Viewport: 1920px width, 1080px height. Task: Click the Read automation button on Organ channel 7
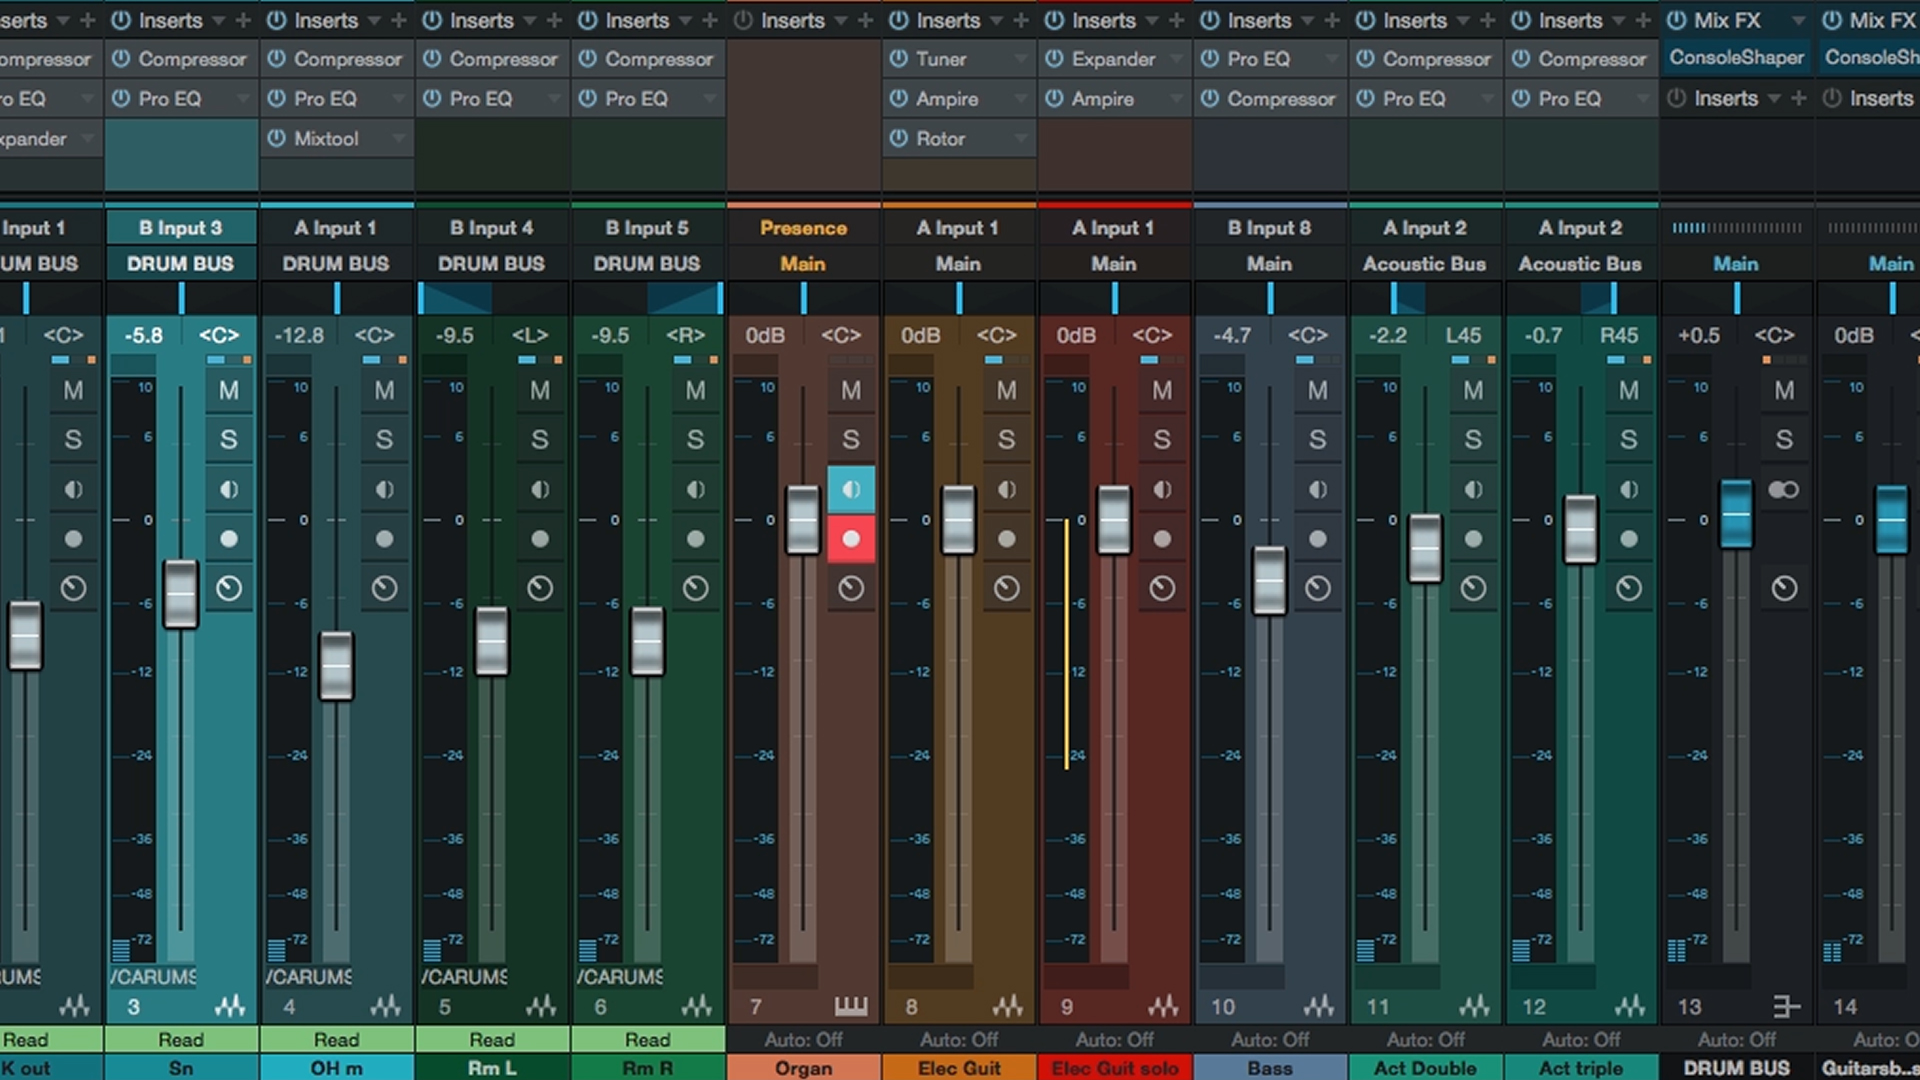point(804,1040)
